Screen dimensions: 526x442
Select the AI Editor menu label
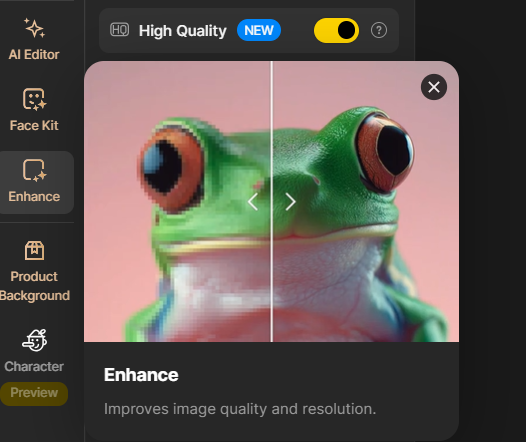click(x=34, y=55)
